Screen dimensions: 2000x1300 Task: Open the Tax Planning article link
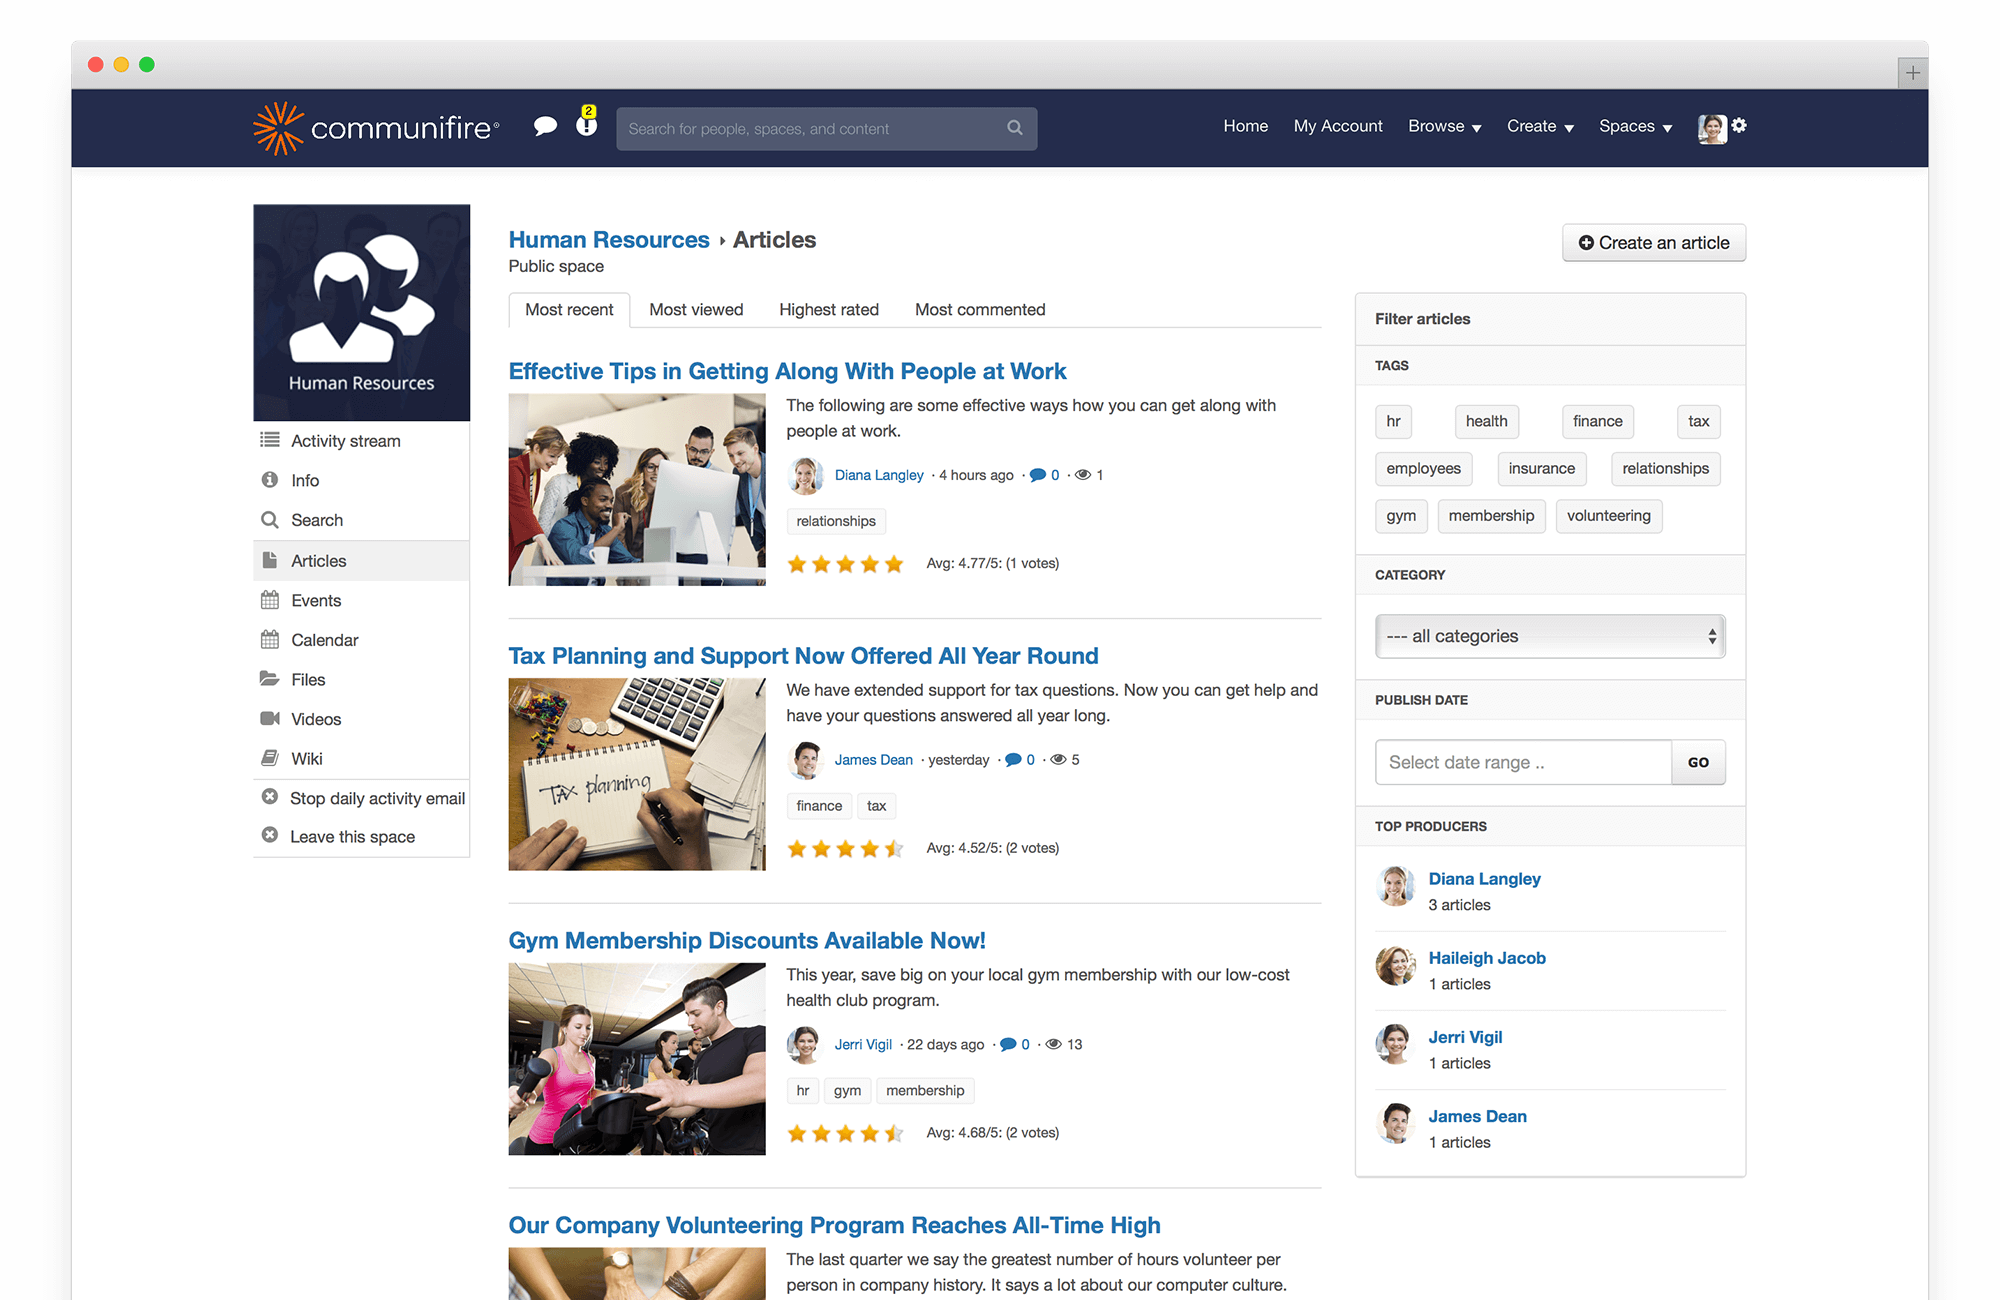[x=803, y=656]
